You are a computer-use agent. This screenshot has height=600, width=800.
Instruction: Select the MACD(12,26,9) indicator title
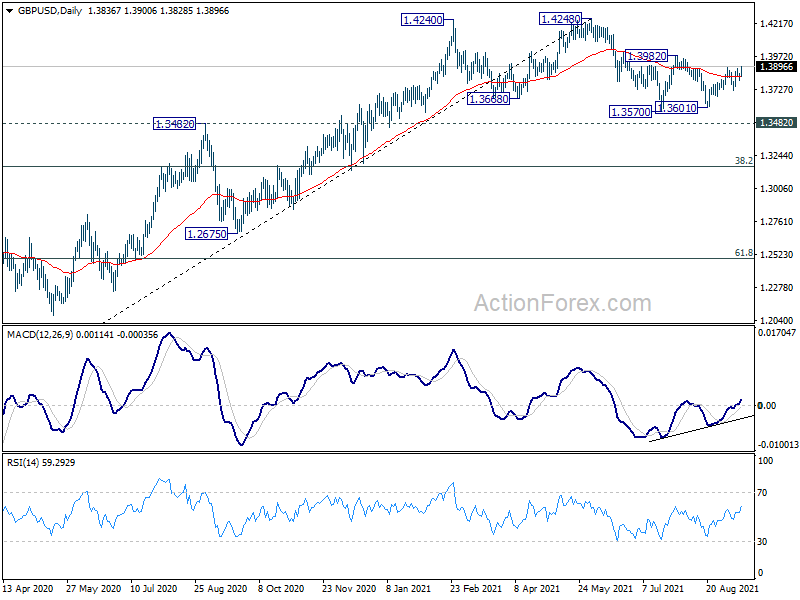coord(40,335)
